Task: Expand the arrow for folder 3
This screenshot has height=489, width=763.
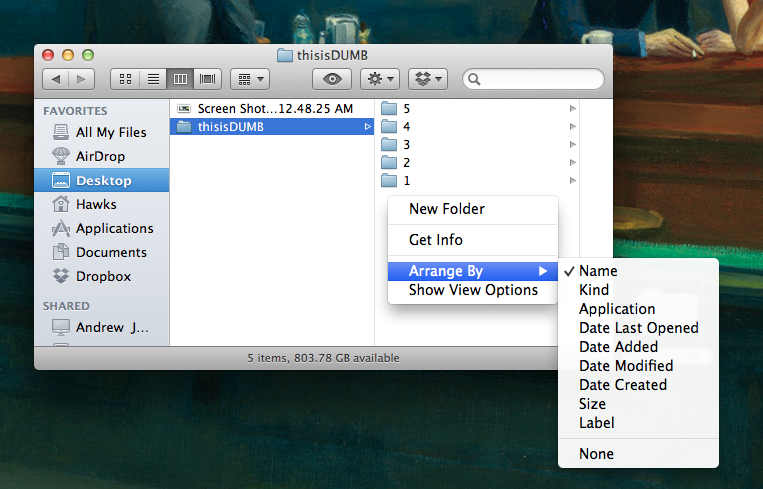Action: click(x=573, y=145)
